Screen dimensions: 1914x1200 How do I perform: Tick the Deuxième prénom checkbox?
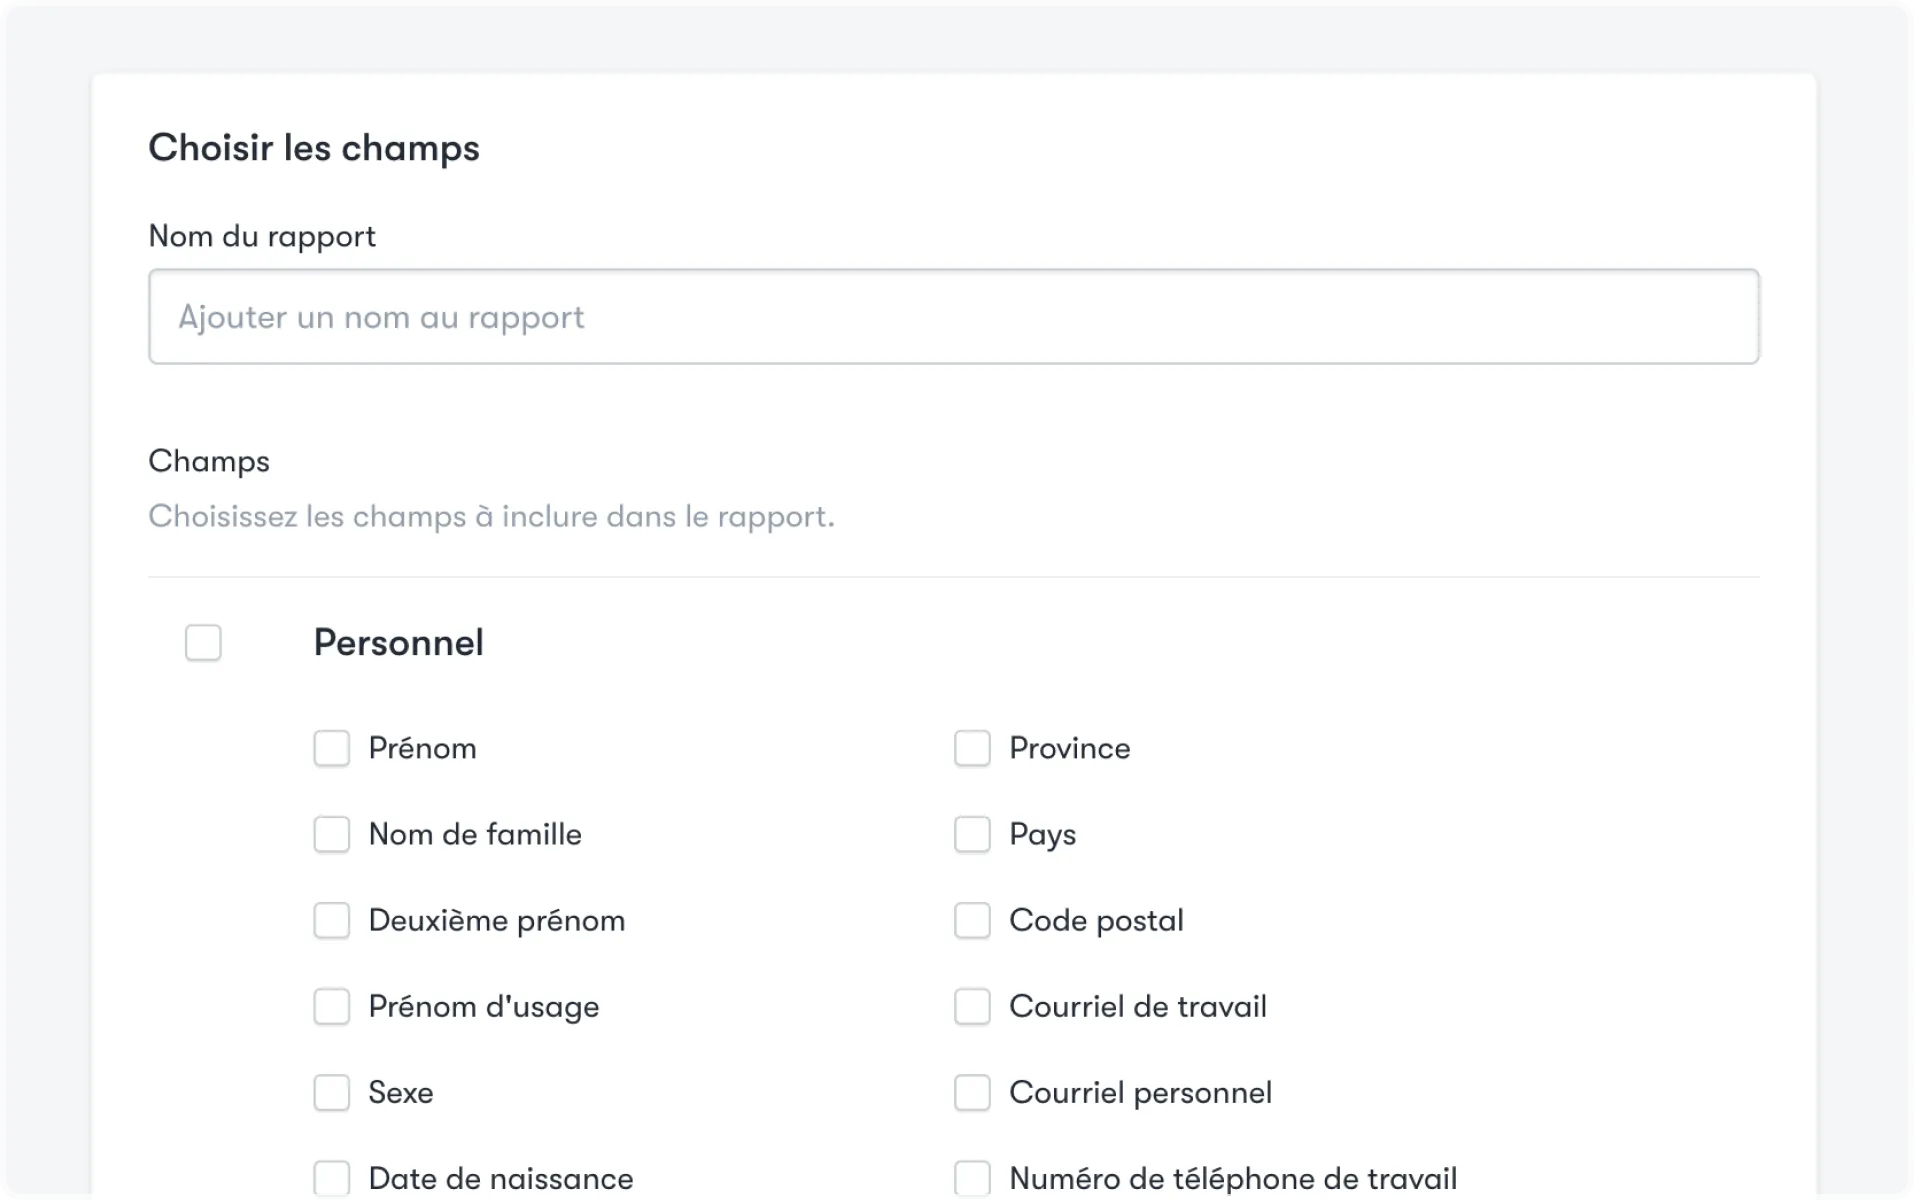coord(332,920)
